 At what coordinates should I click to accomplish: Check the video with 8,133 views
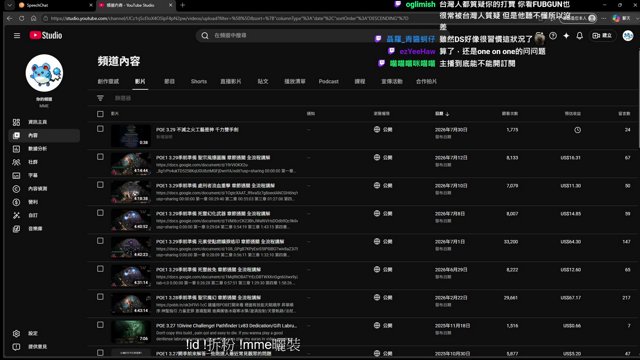[100, 157]
